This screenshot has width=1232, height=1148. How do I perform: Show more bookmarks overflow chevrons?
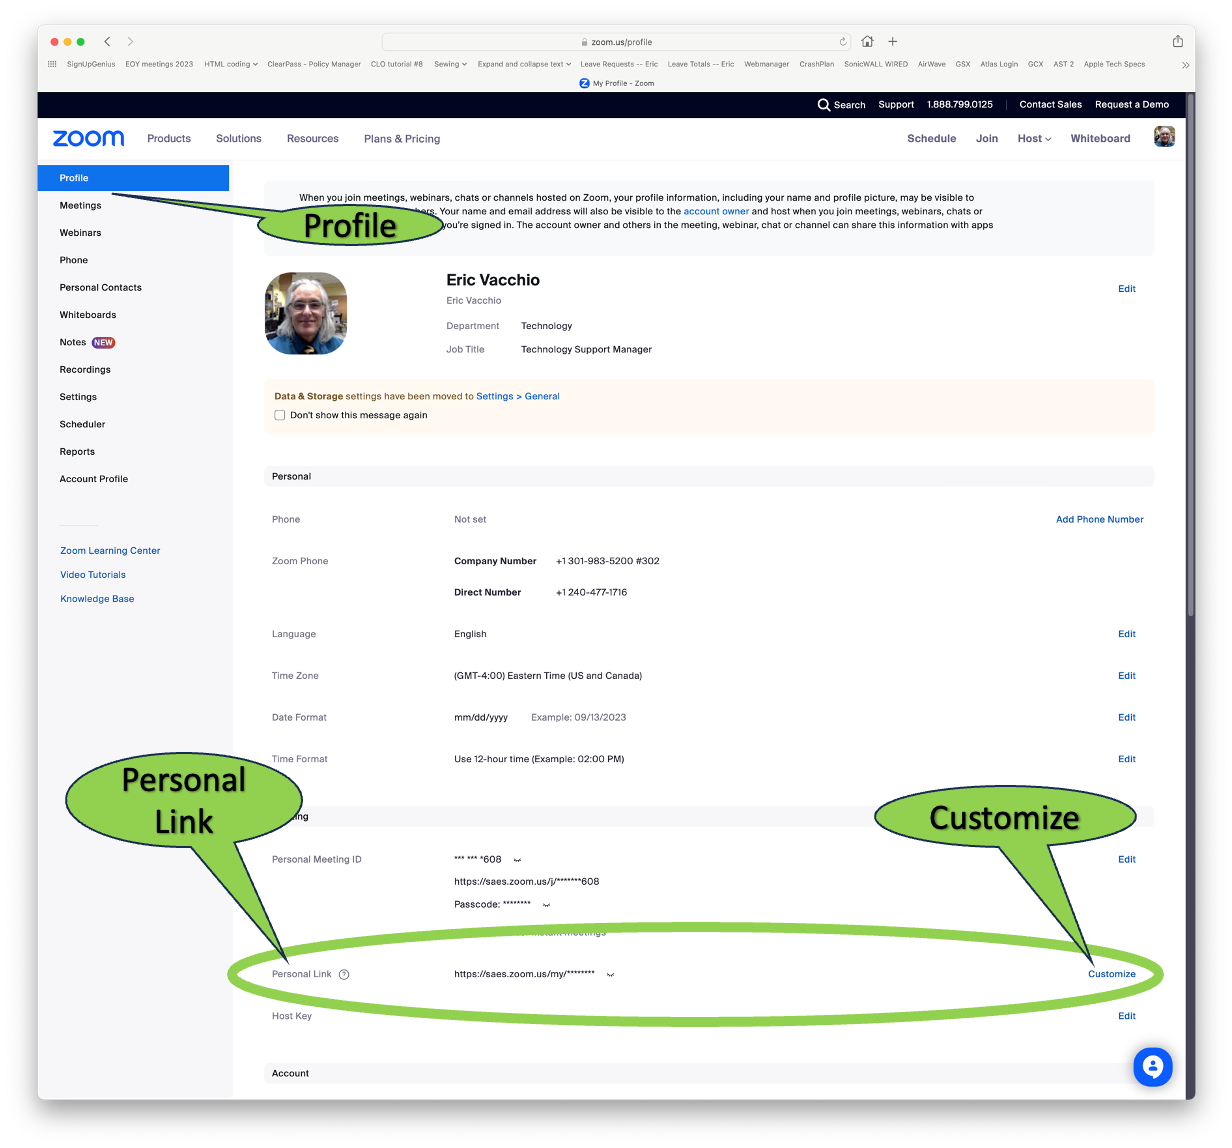[x=1185, y=64]
